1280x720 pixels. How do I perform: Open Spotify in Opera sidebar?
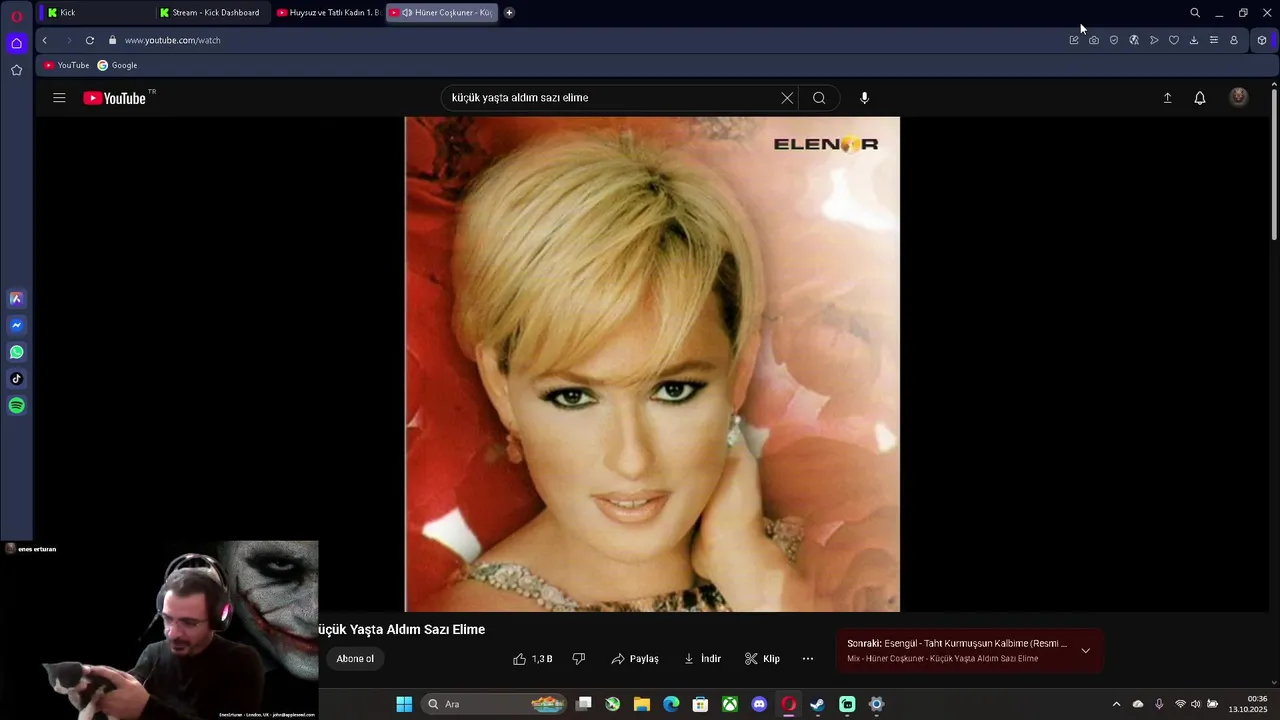click(x=16, y=406)
